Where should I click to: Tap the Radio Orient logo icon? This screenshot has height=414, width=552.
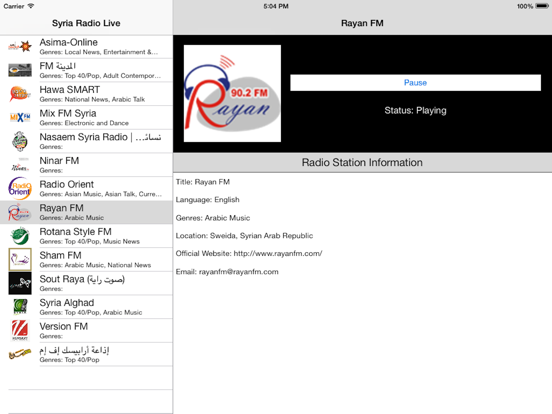(20, 188)
